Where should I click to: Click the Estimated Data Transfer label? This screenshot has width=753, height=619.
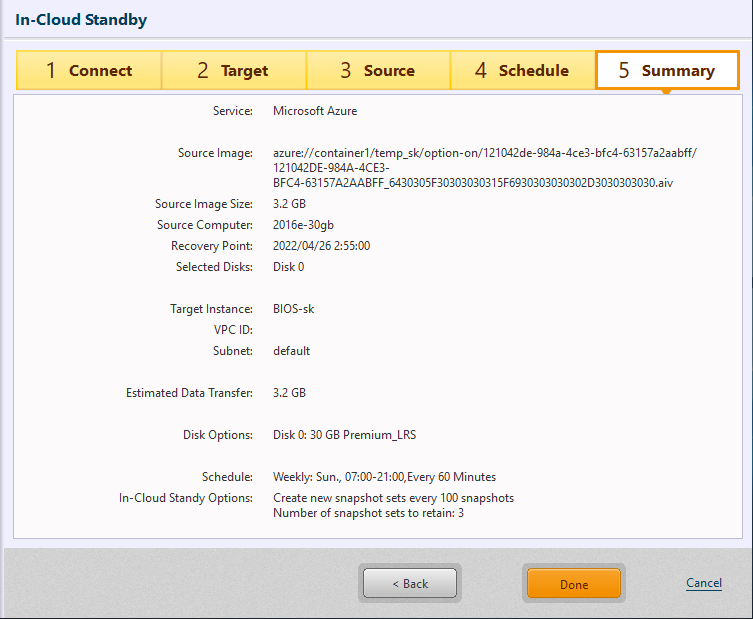pos(189,393)
